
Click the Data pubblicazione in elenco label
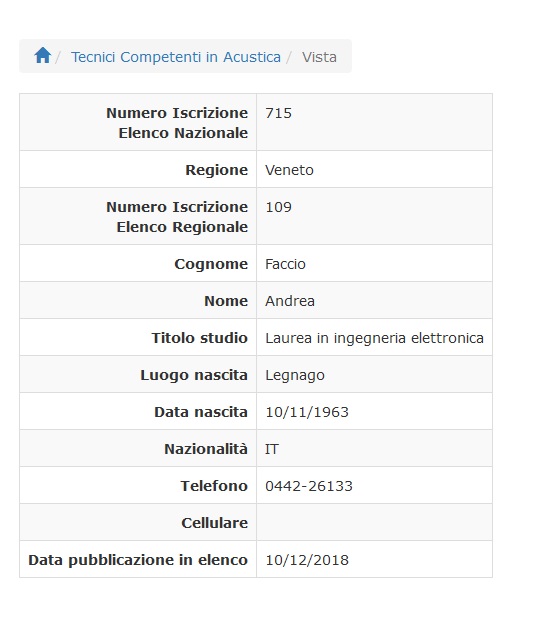click(x=138, y=560)
